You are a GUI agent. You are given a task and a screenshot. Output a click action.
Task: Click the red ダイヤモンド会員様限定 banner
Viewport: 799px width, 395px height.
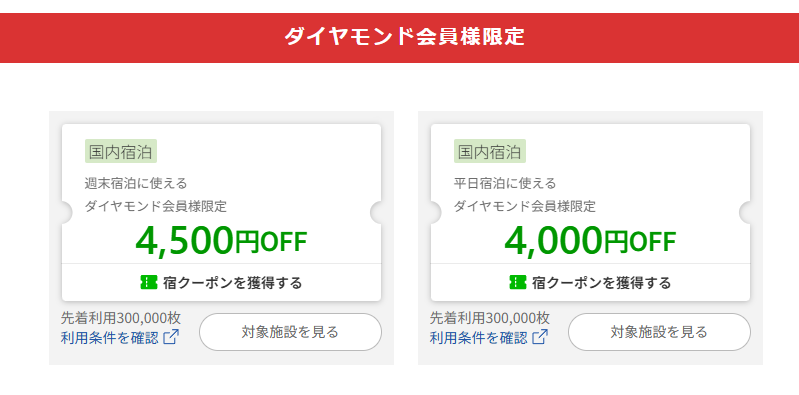[x=400, y=38]
